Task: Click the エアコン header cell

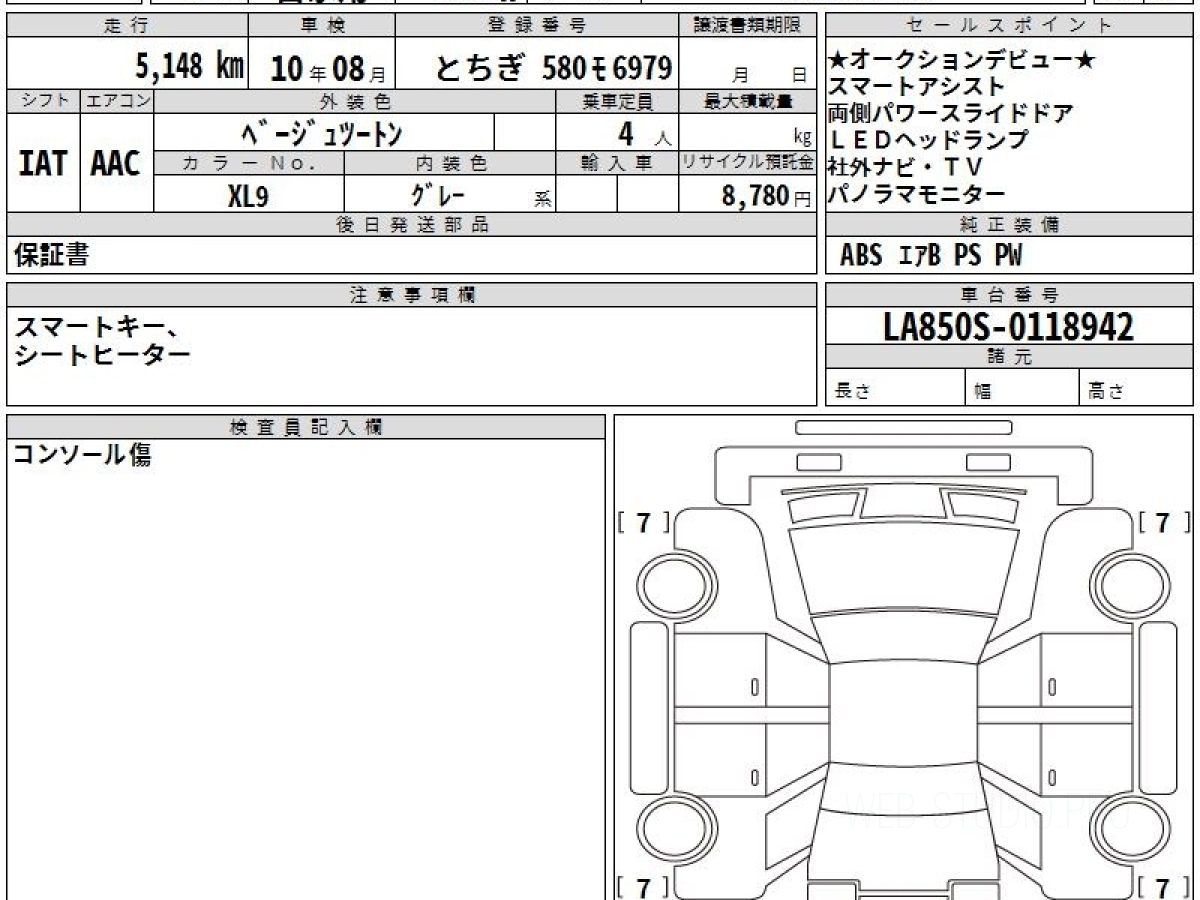Action: pyautogui.click(x=117, y=101)
